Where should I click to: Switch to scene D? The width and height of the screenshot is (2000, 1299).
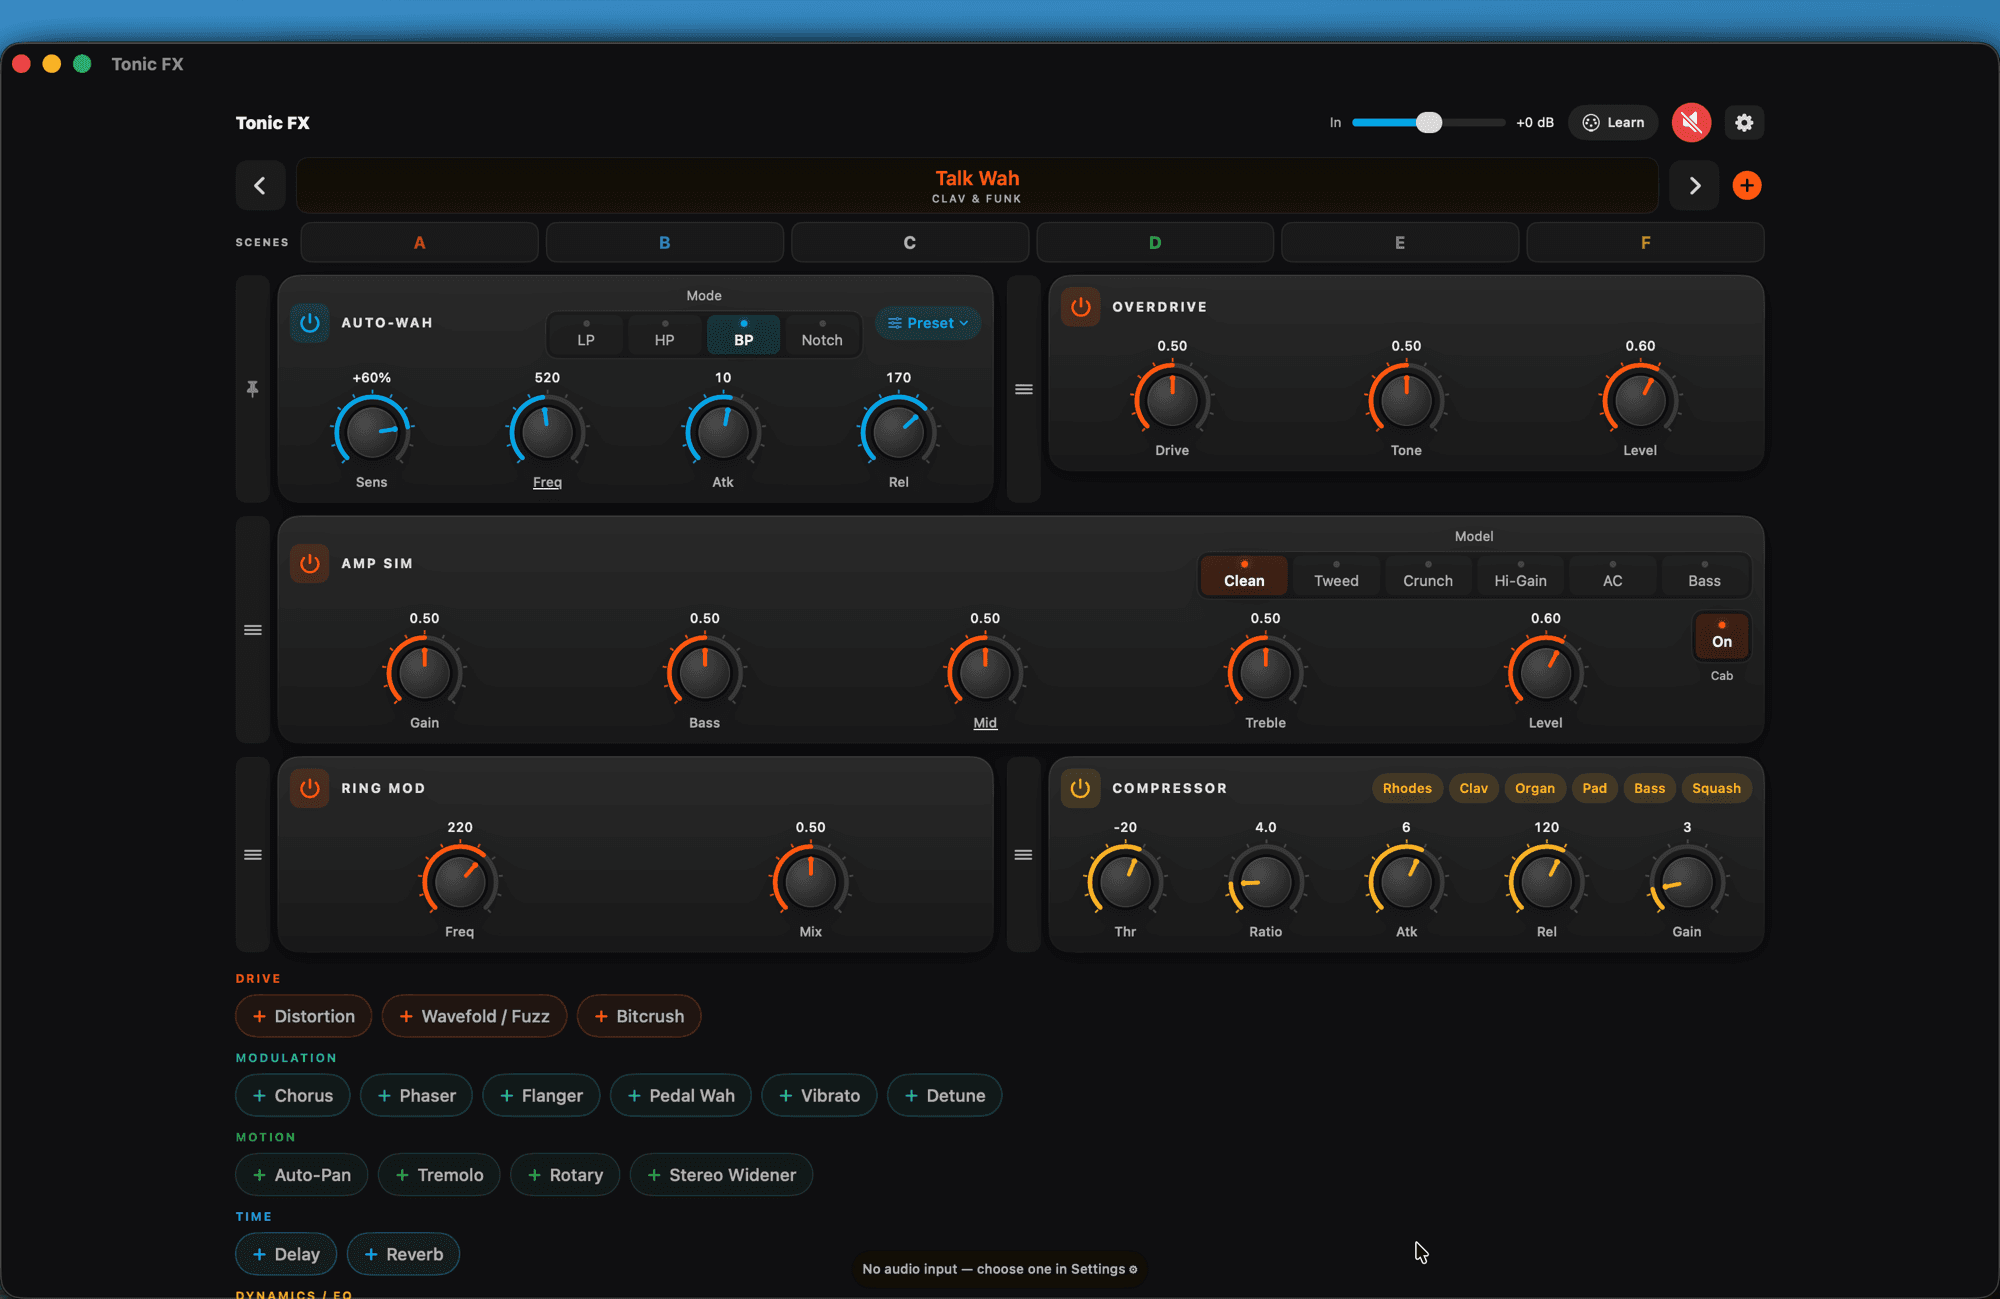(x=1155, y=243)
